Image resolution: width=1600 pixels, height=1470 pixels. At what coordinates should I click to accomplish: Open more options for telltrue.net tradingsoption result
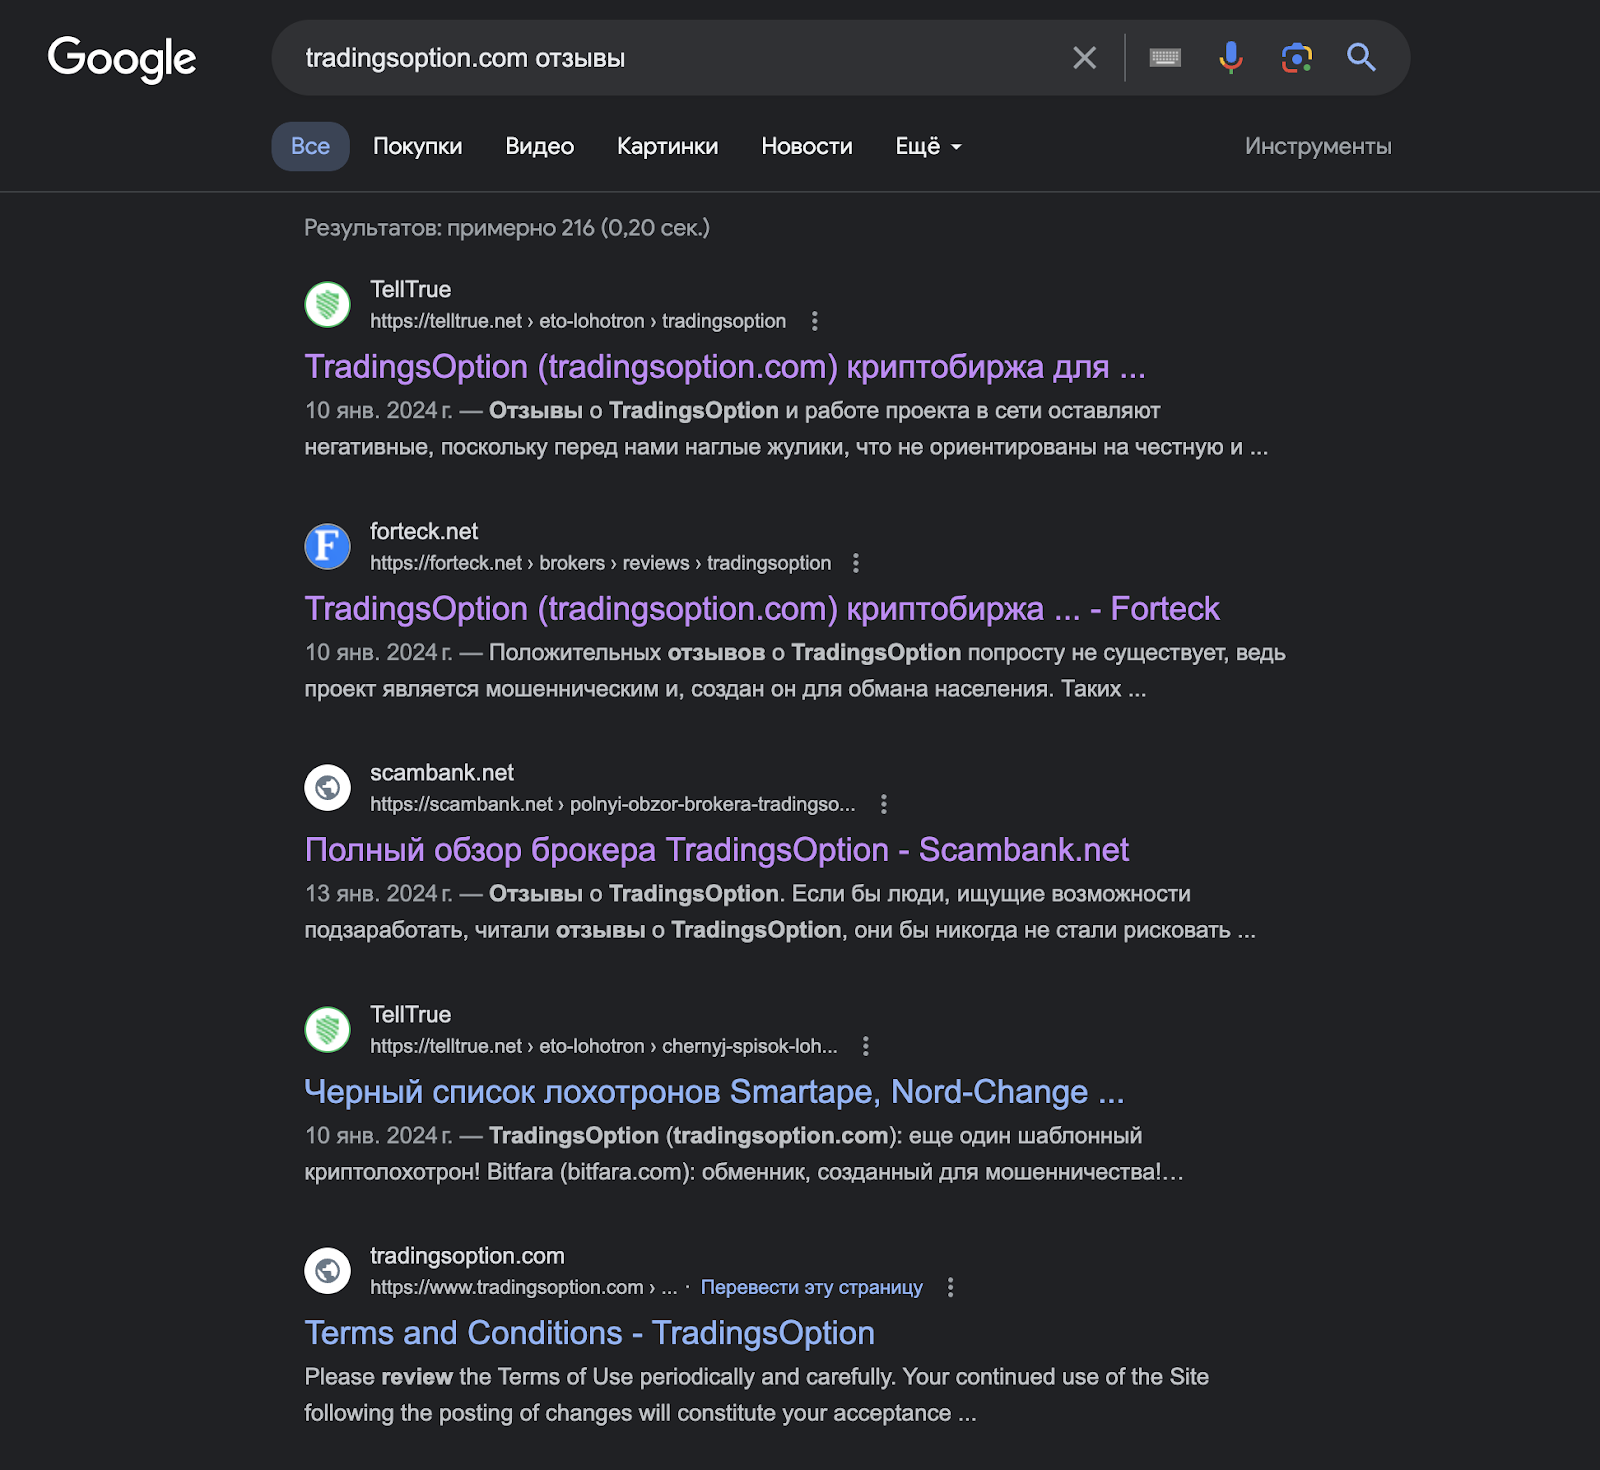tap(815, 321)
